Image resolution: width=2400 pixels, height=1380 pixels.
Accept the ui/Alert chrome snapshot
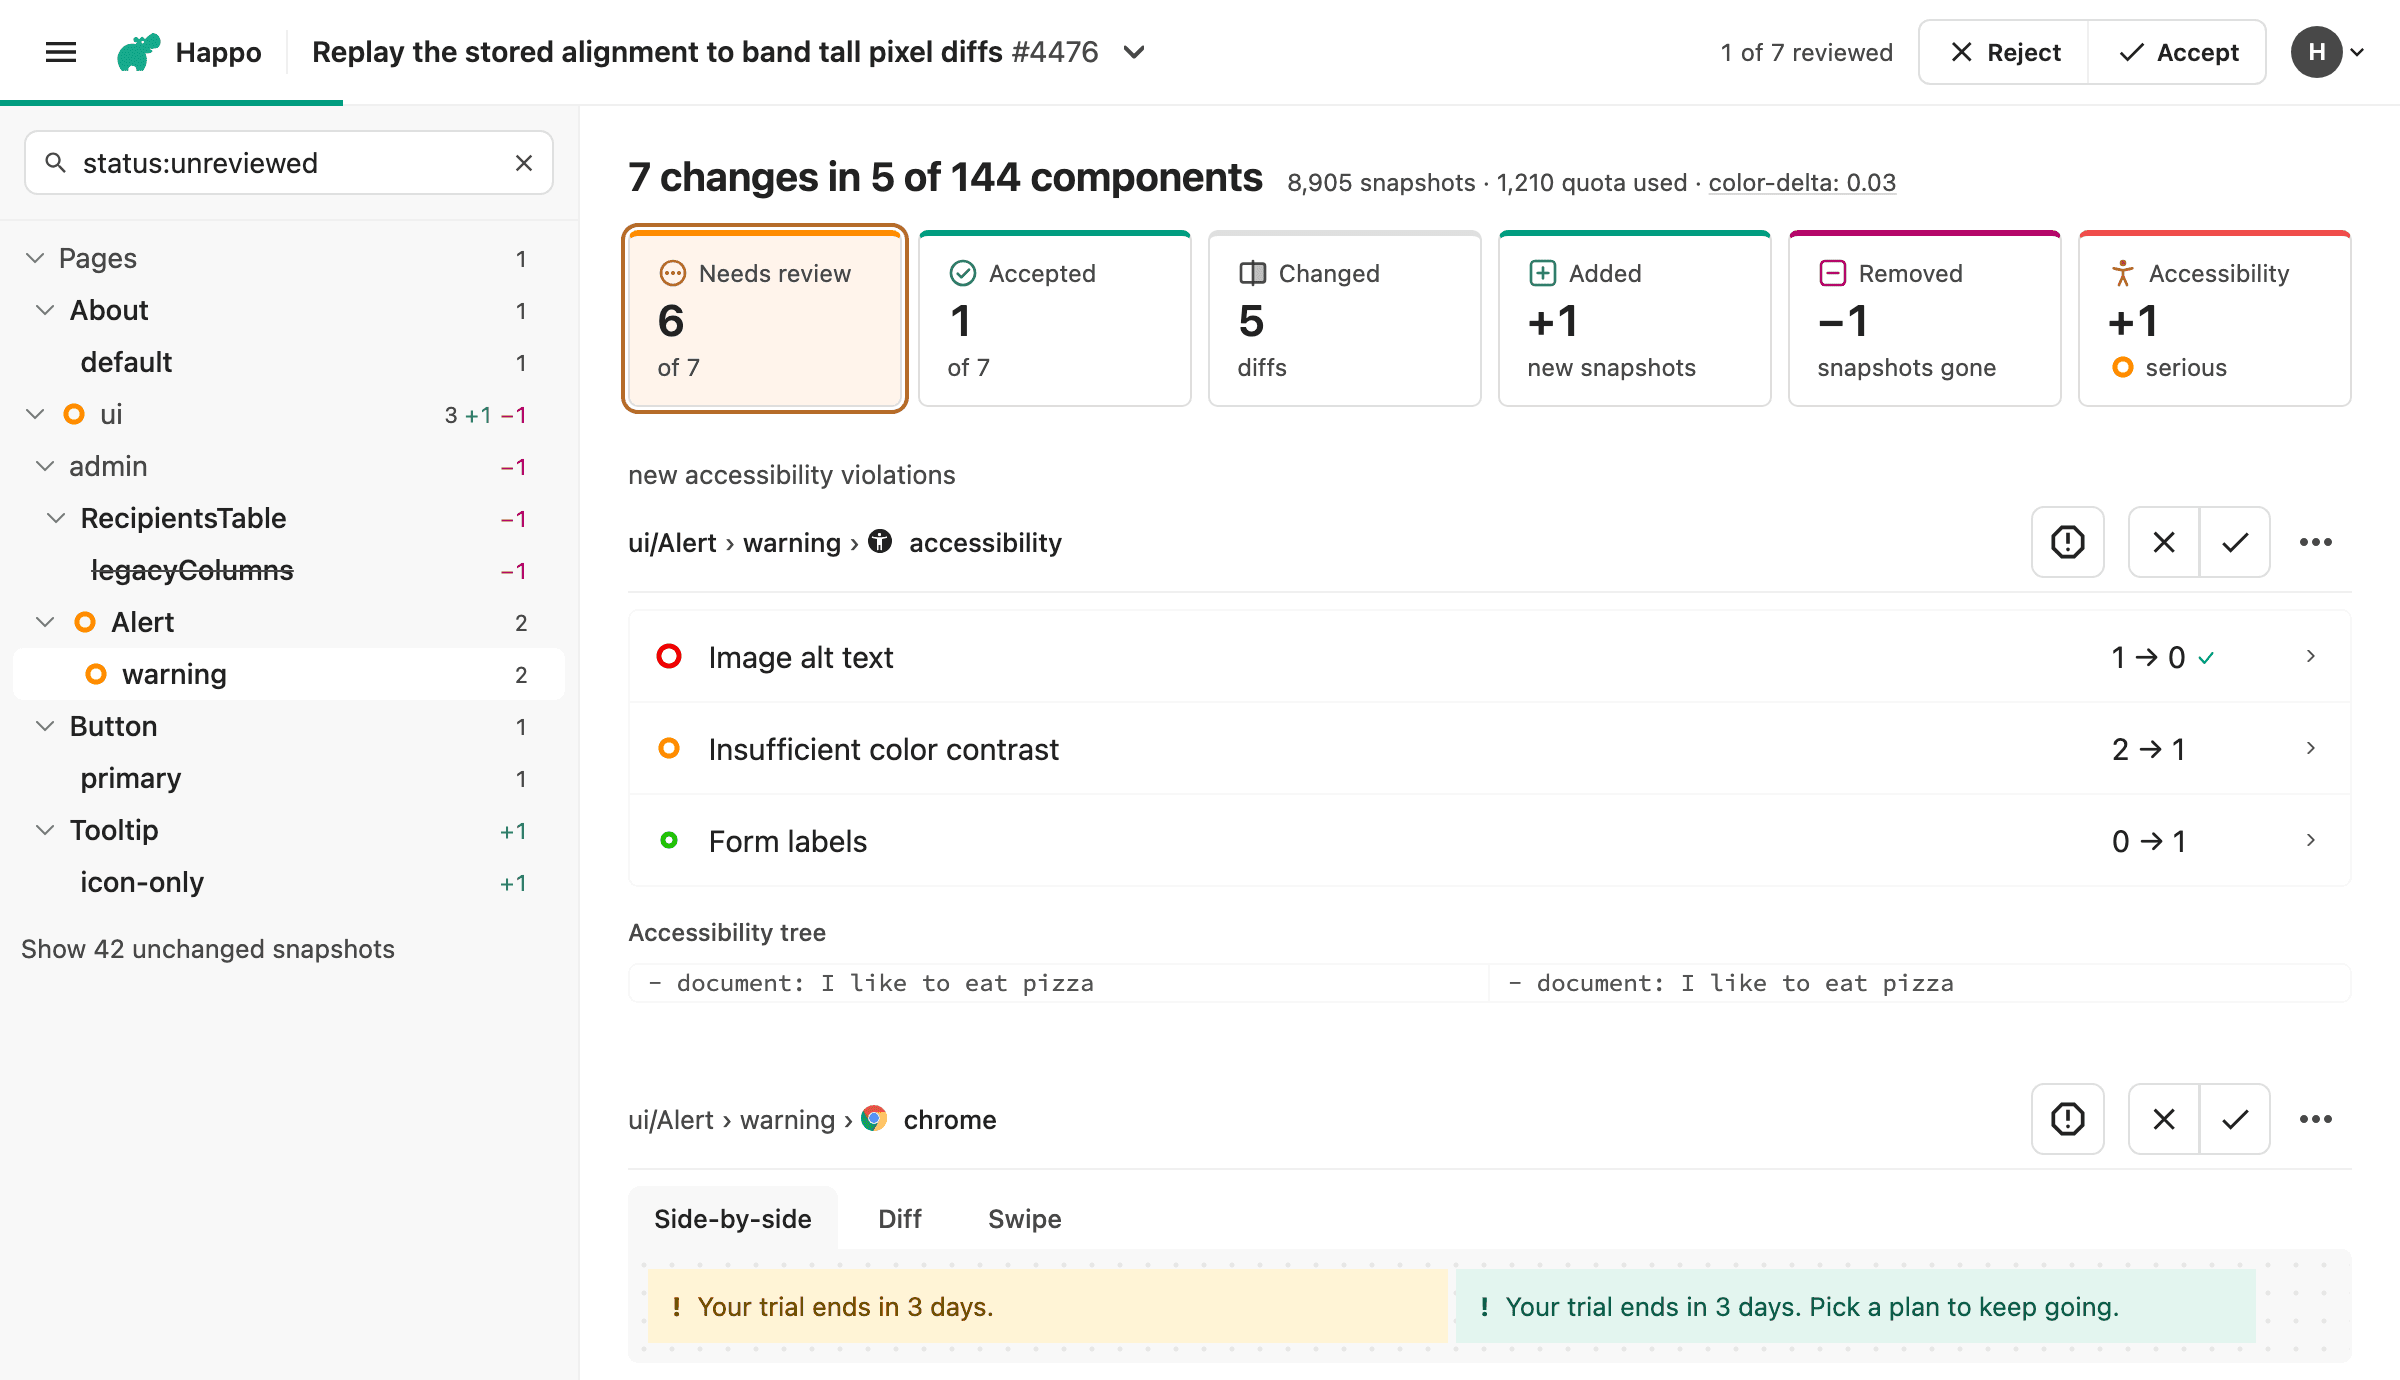pyautogui.click(x=2235, y=1119)
